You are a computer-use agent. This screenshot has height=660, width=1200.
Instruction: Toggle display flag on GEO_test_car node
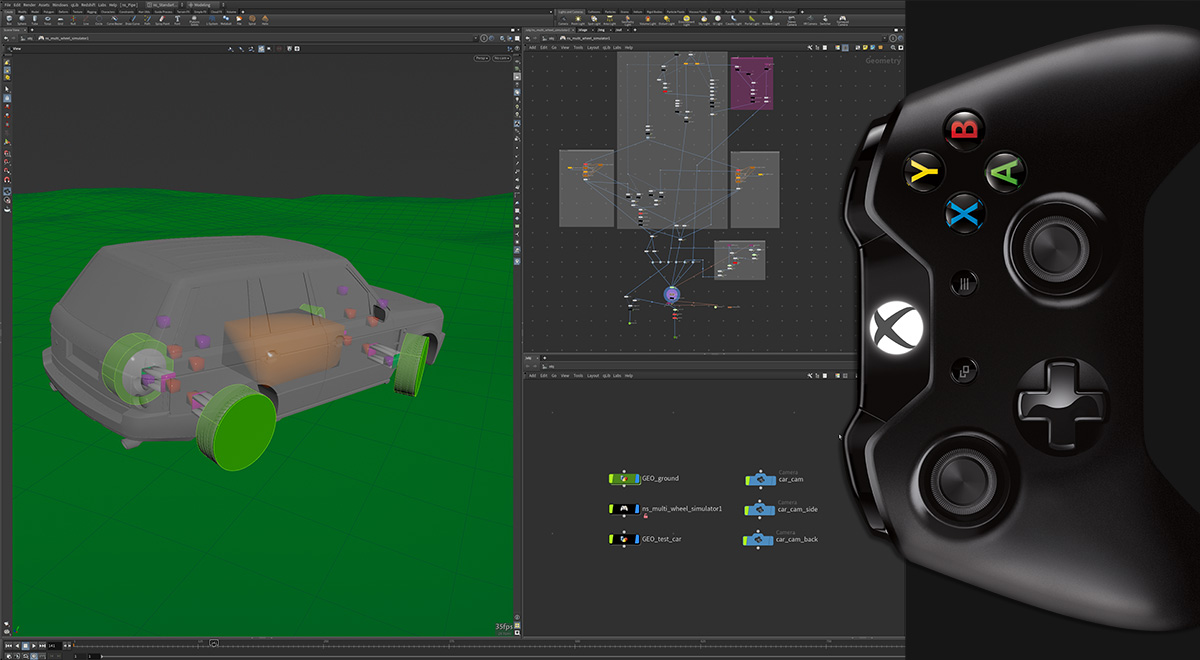(638, 539)
